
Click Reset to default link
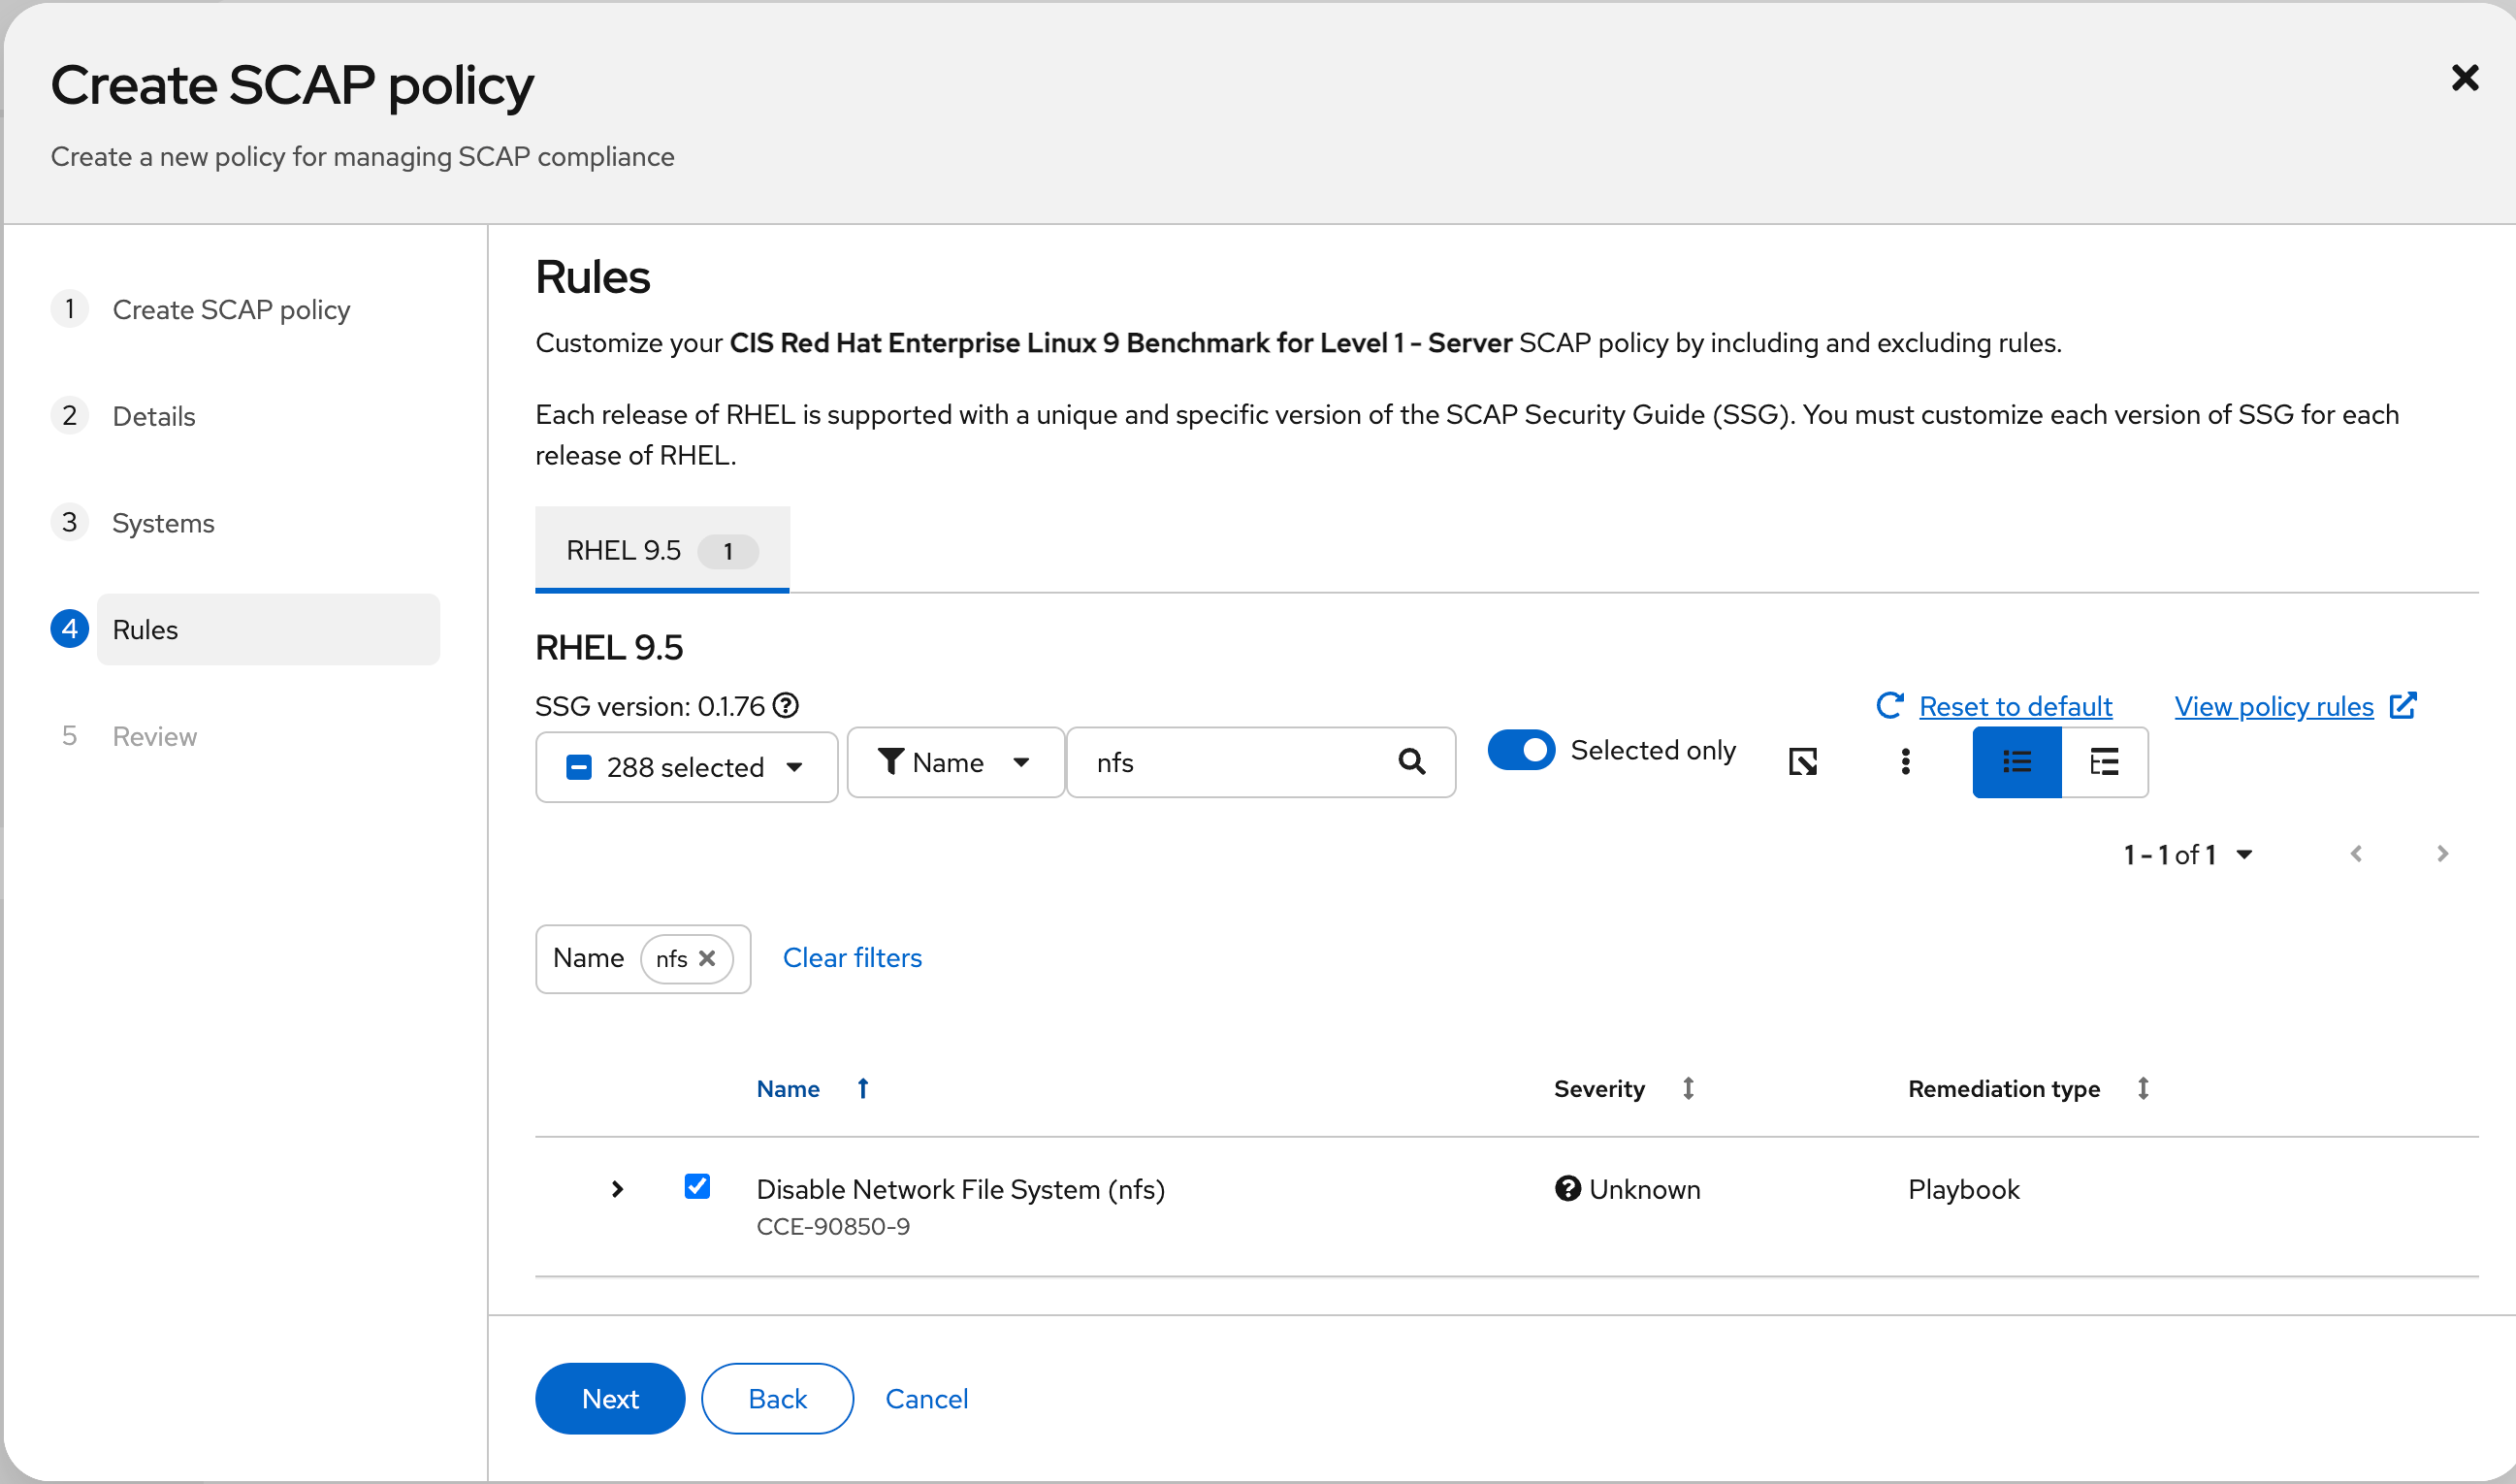(2014, 706)
